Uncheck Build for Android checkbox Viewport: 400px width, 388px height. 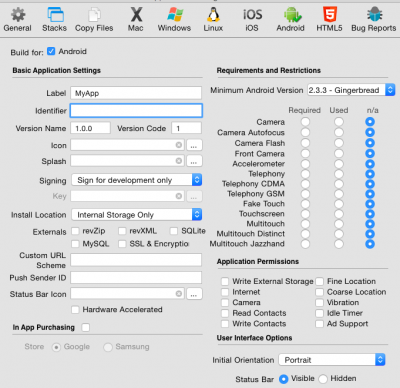click(x=51, y=51)
